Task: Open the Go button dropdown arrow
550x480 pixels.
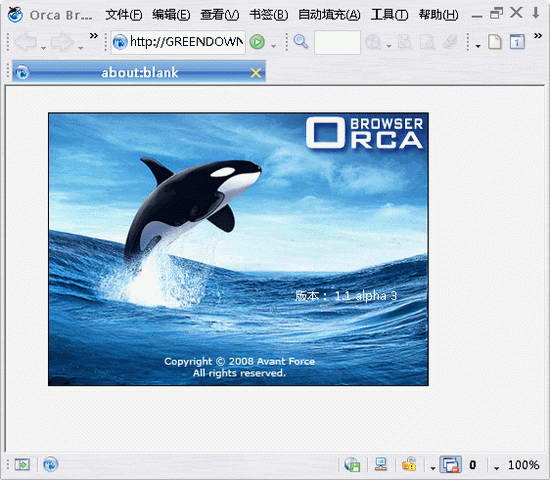Action: click(x=274, y=46)
